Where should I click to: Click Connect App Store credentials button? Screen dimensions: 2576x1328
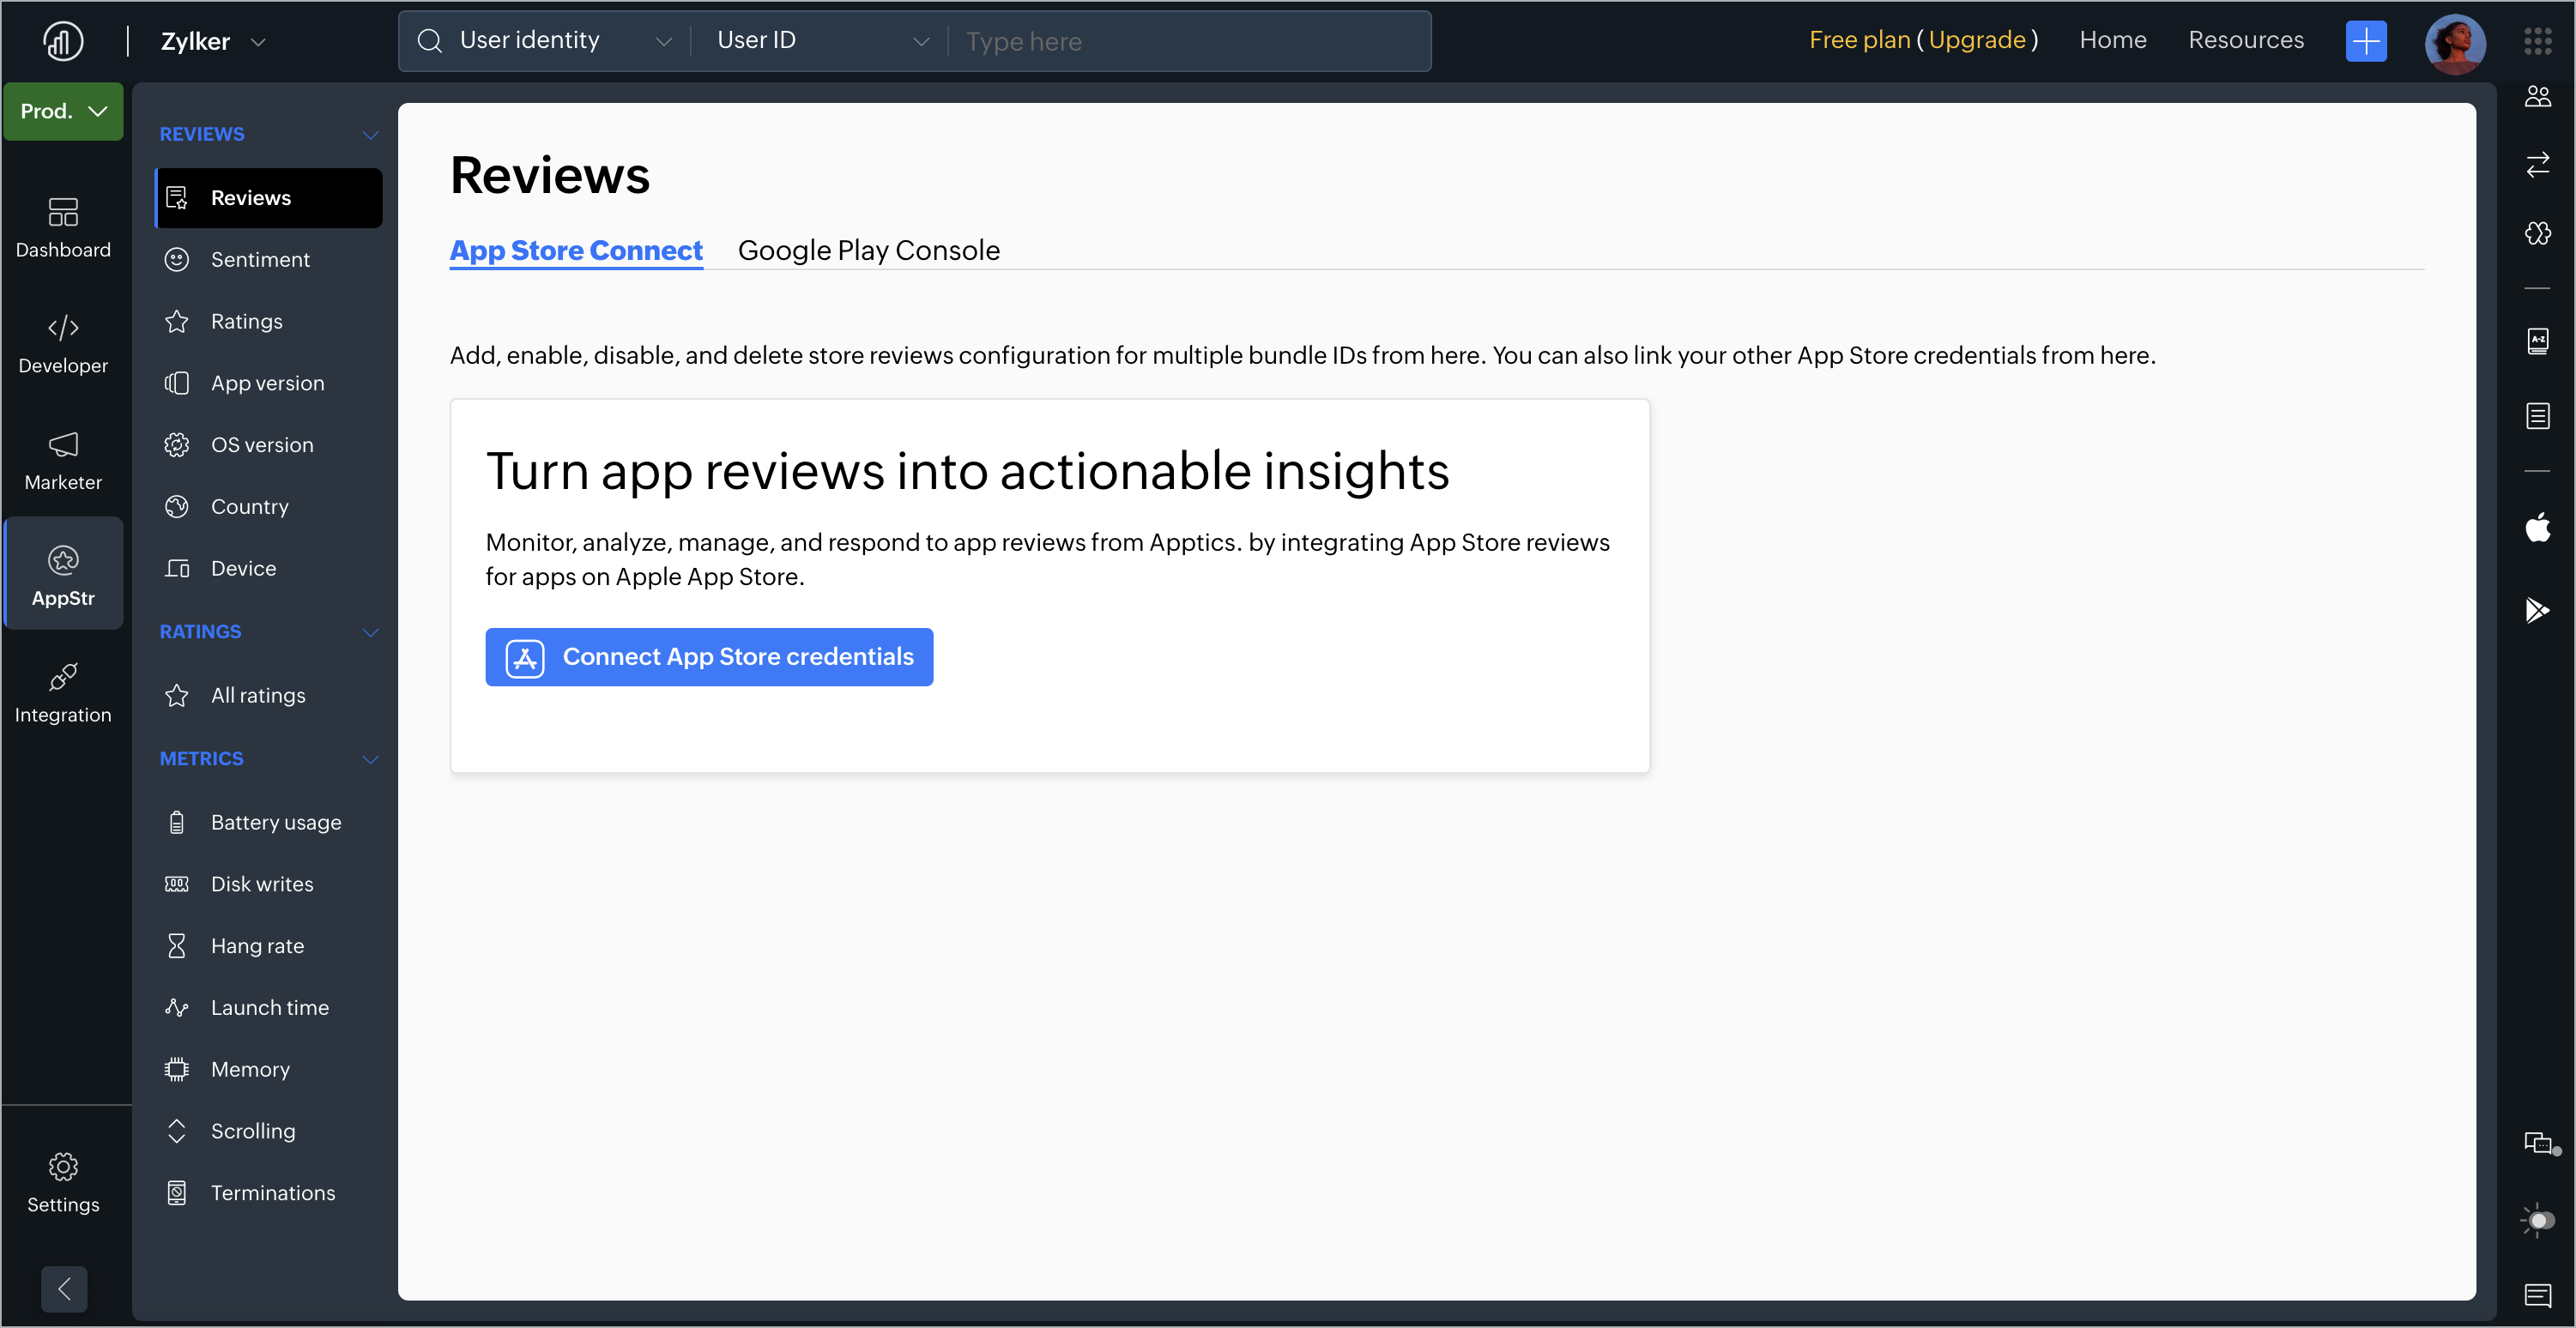tap(709, 657)
